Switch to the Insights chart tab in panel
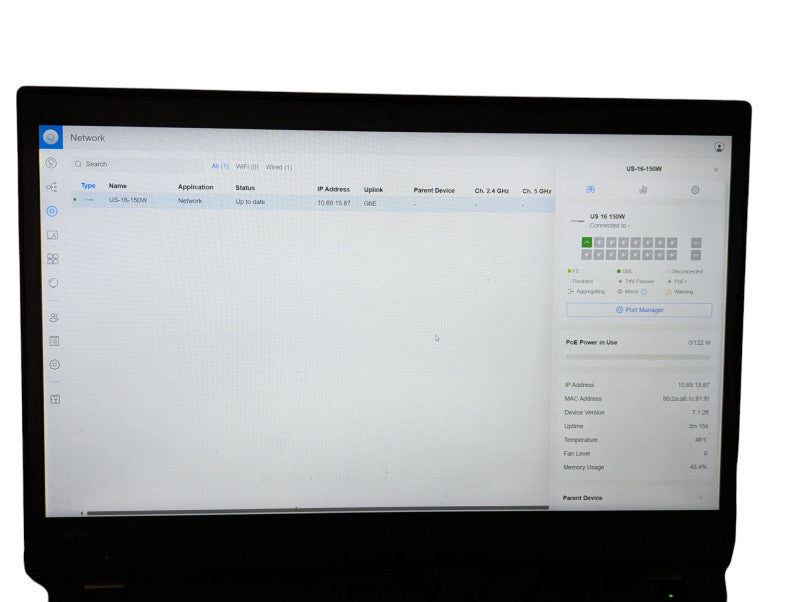Screen dimensions: 800x602 (643, 190)
